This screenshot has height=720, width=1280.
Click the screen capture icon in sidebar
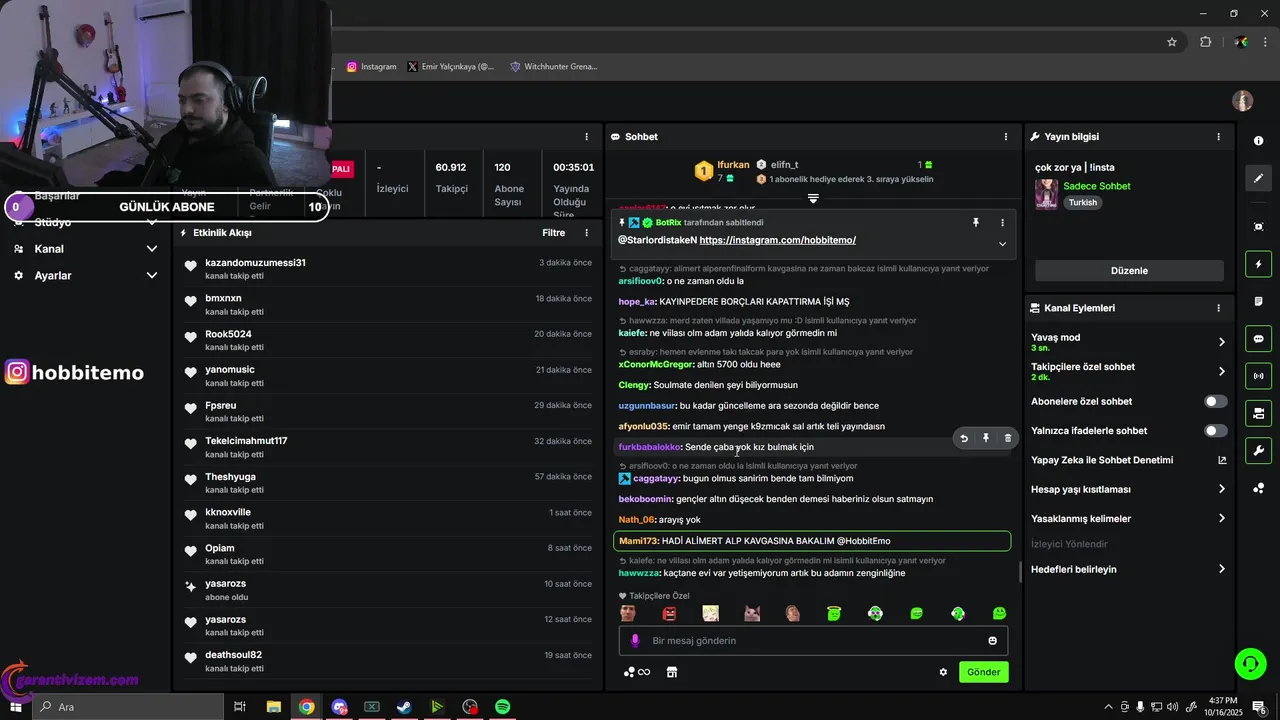[x=1258, y=227]
